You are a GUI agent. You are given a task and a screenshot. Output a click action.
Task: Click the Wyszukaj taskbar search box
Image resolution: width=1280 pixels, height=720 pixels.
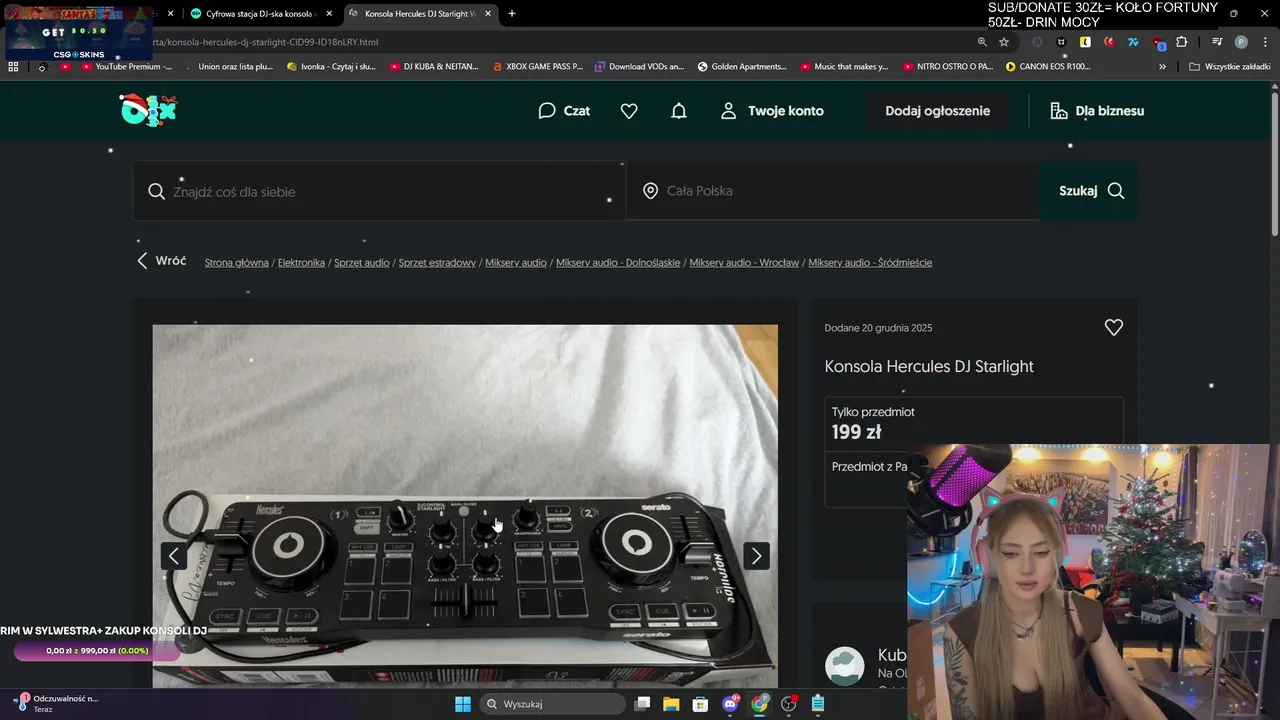click(553, 704)
